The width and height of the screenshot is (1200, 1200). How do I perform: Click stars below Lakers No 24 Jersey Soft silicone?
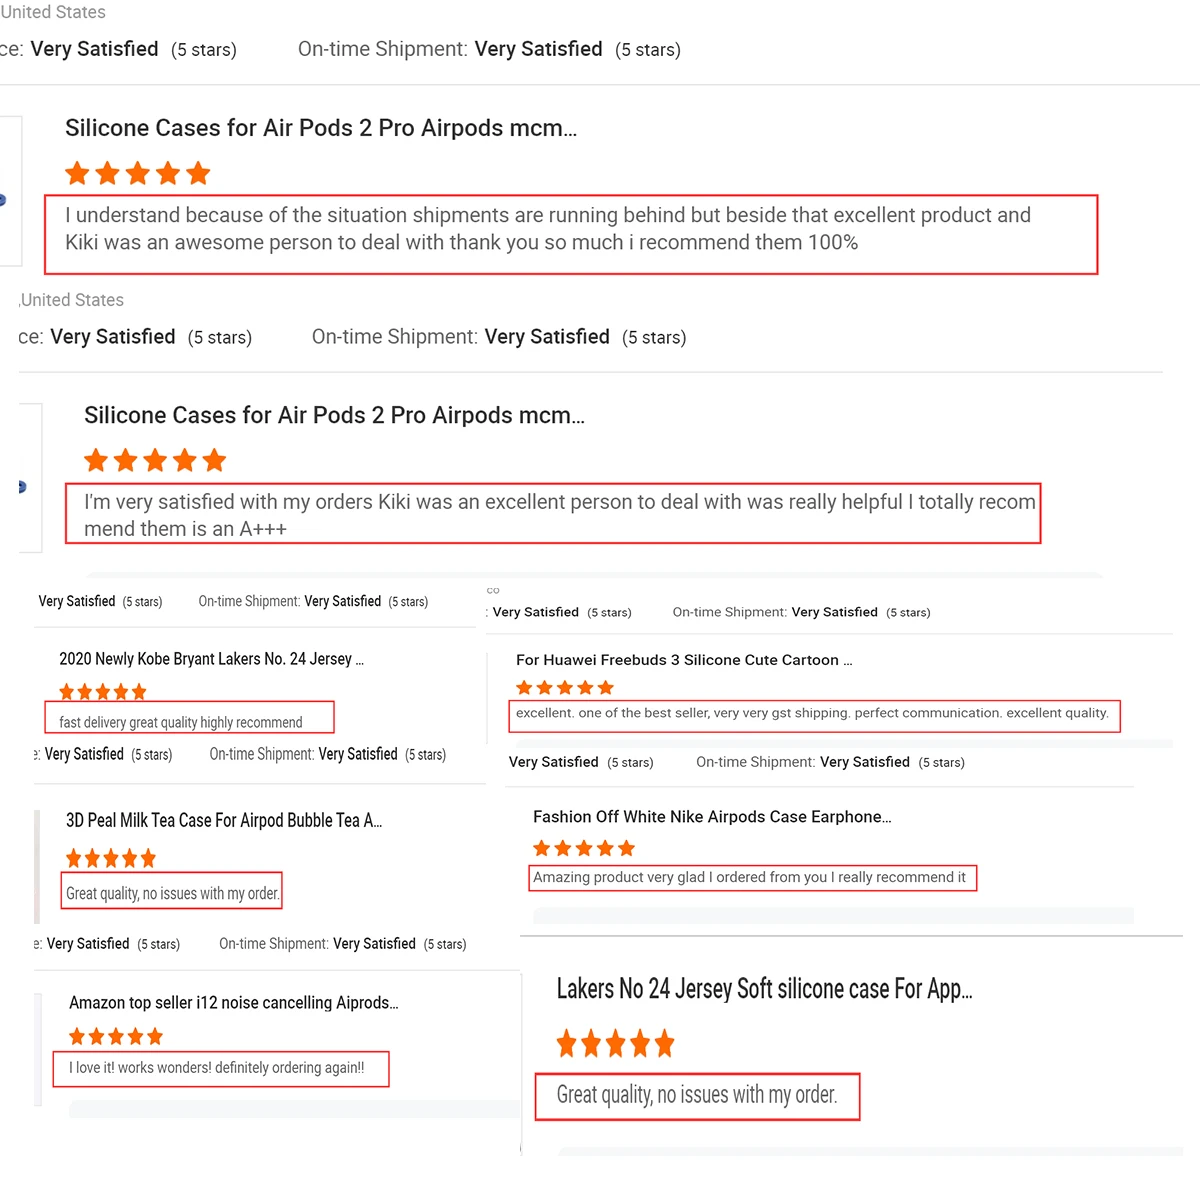[615, 1045]
